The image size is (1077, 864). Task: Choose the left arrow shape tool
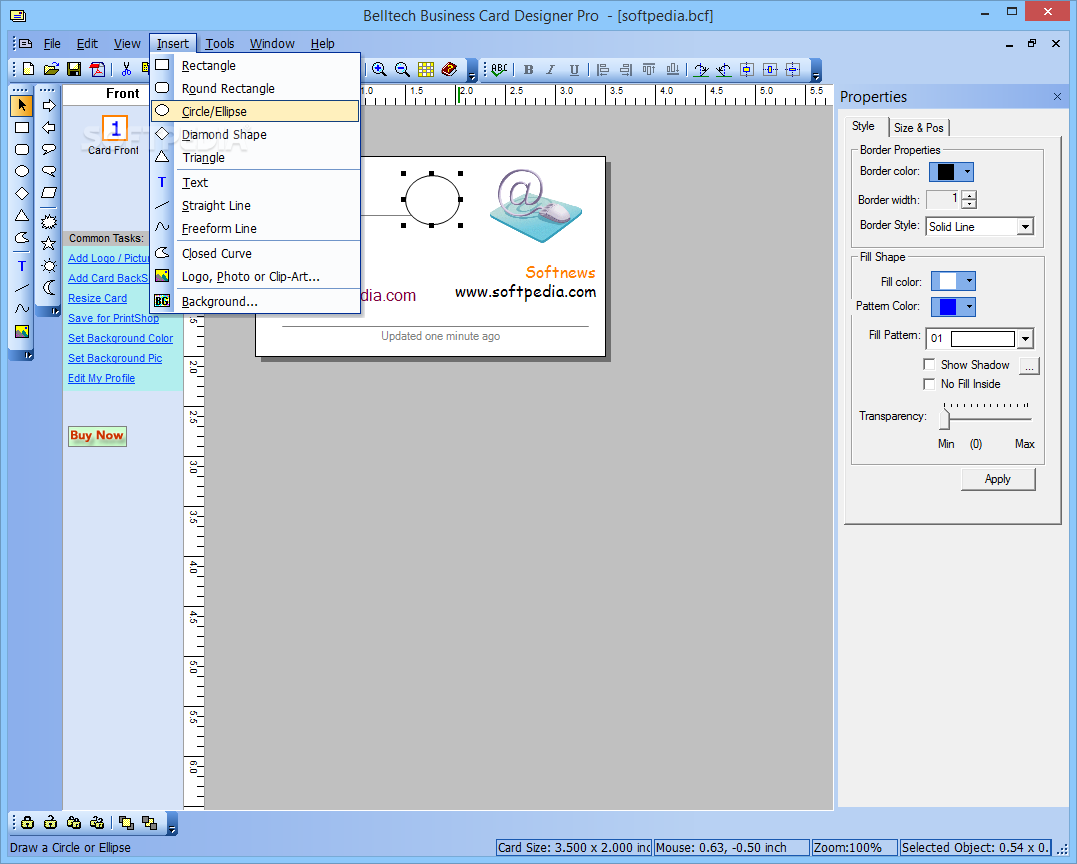point(49,128)
